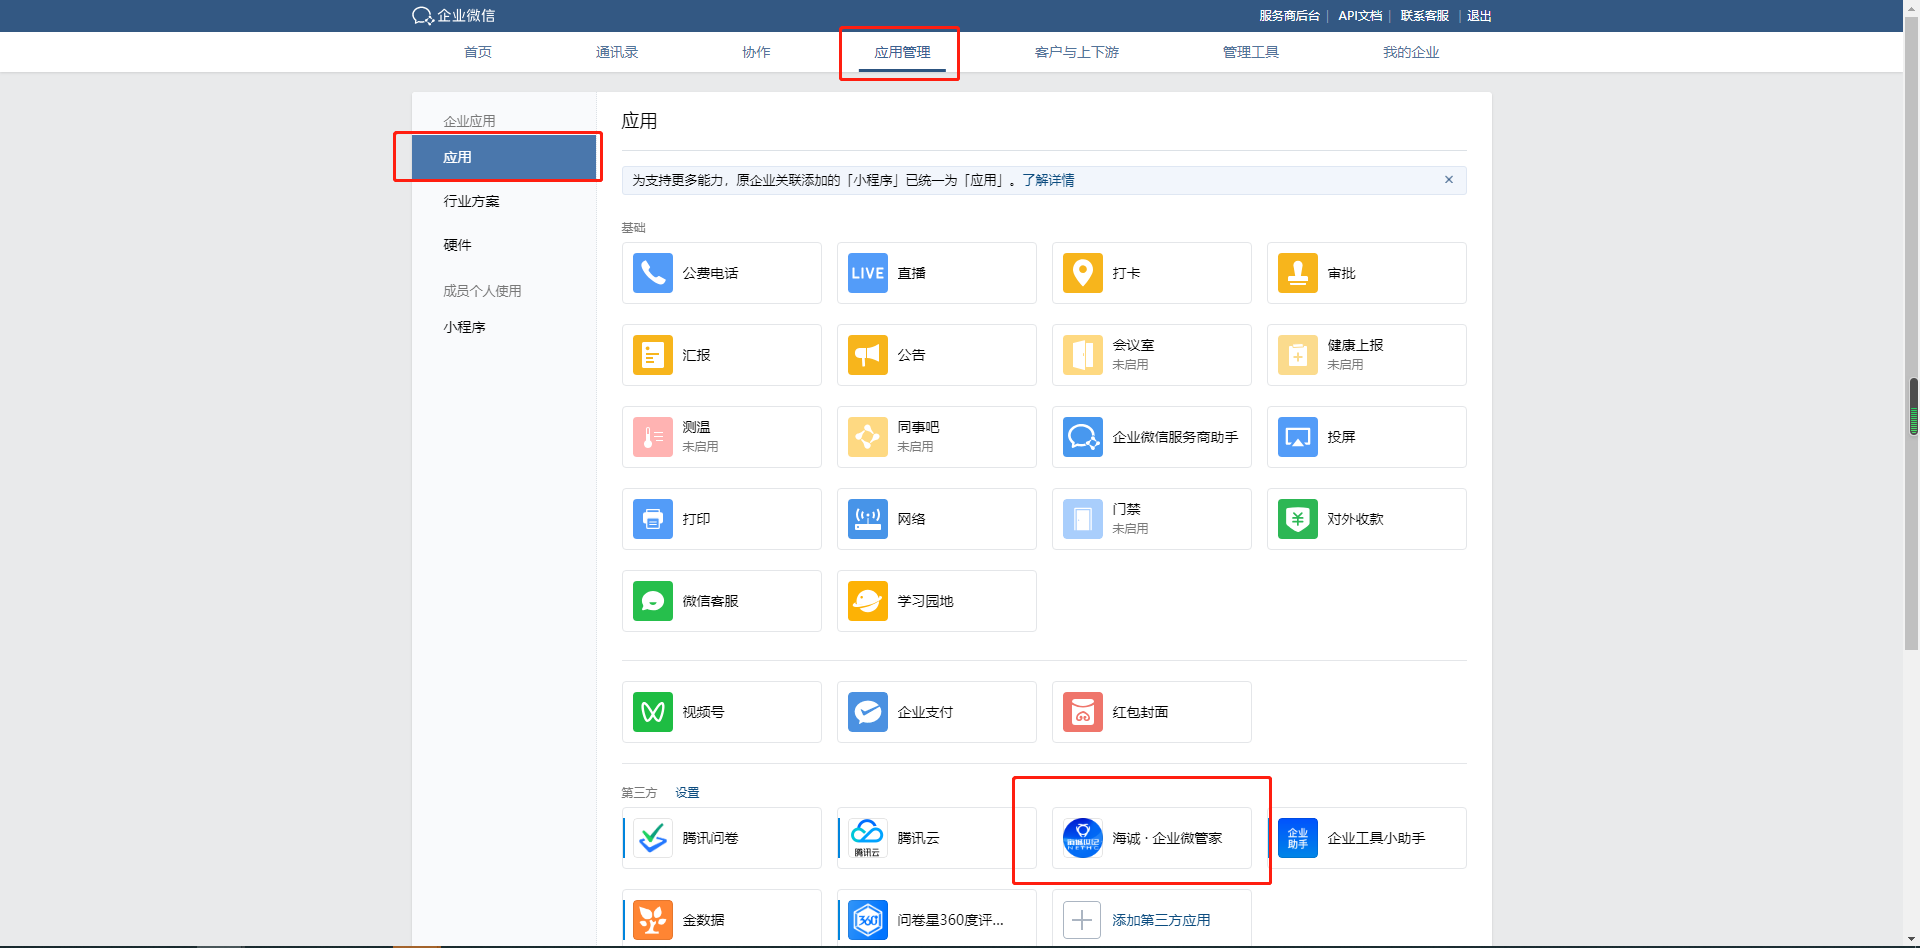Click the 企业支付 icon
1920x948 pixels.
pyautogui.click(x=867, y=712)
